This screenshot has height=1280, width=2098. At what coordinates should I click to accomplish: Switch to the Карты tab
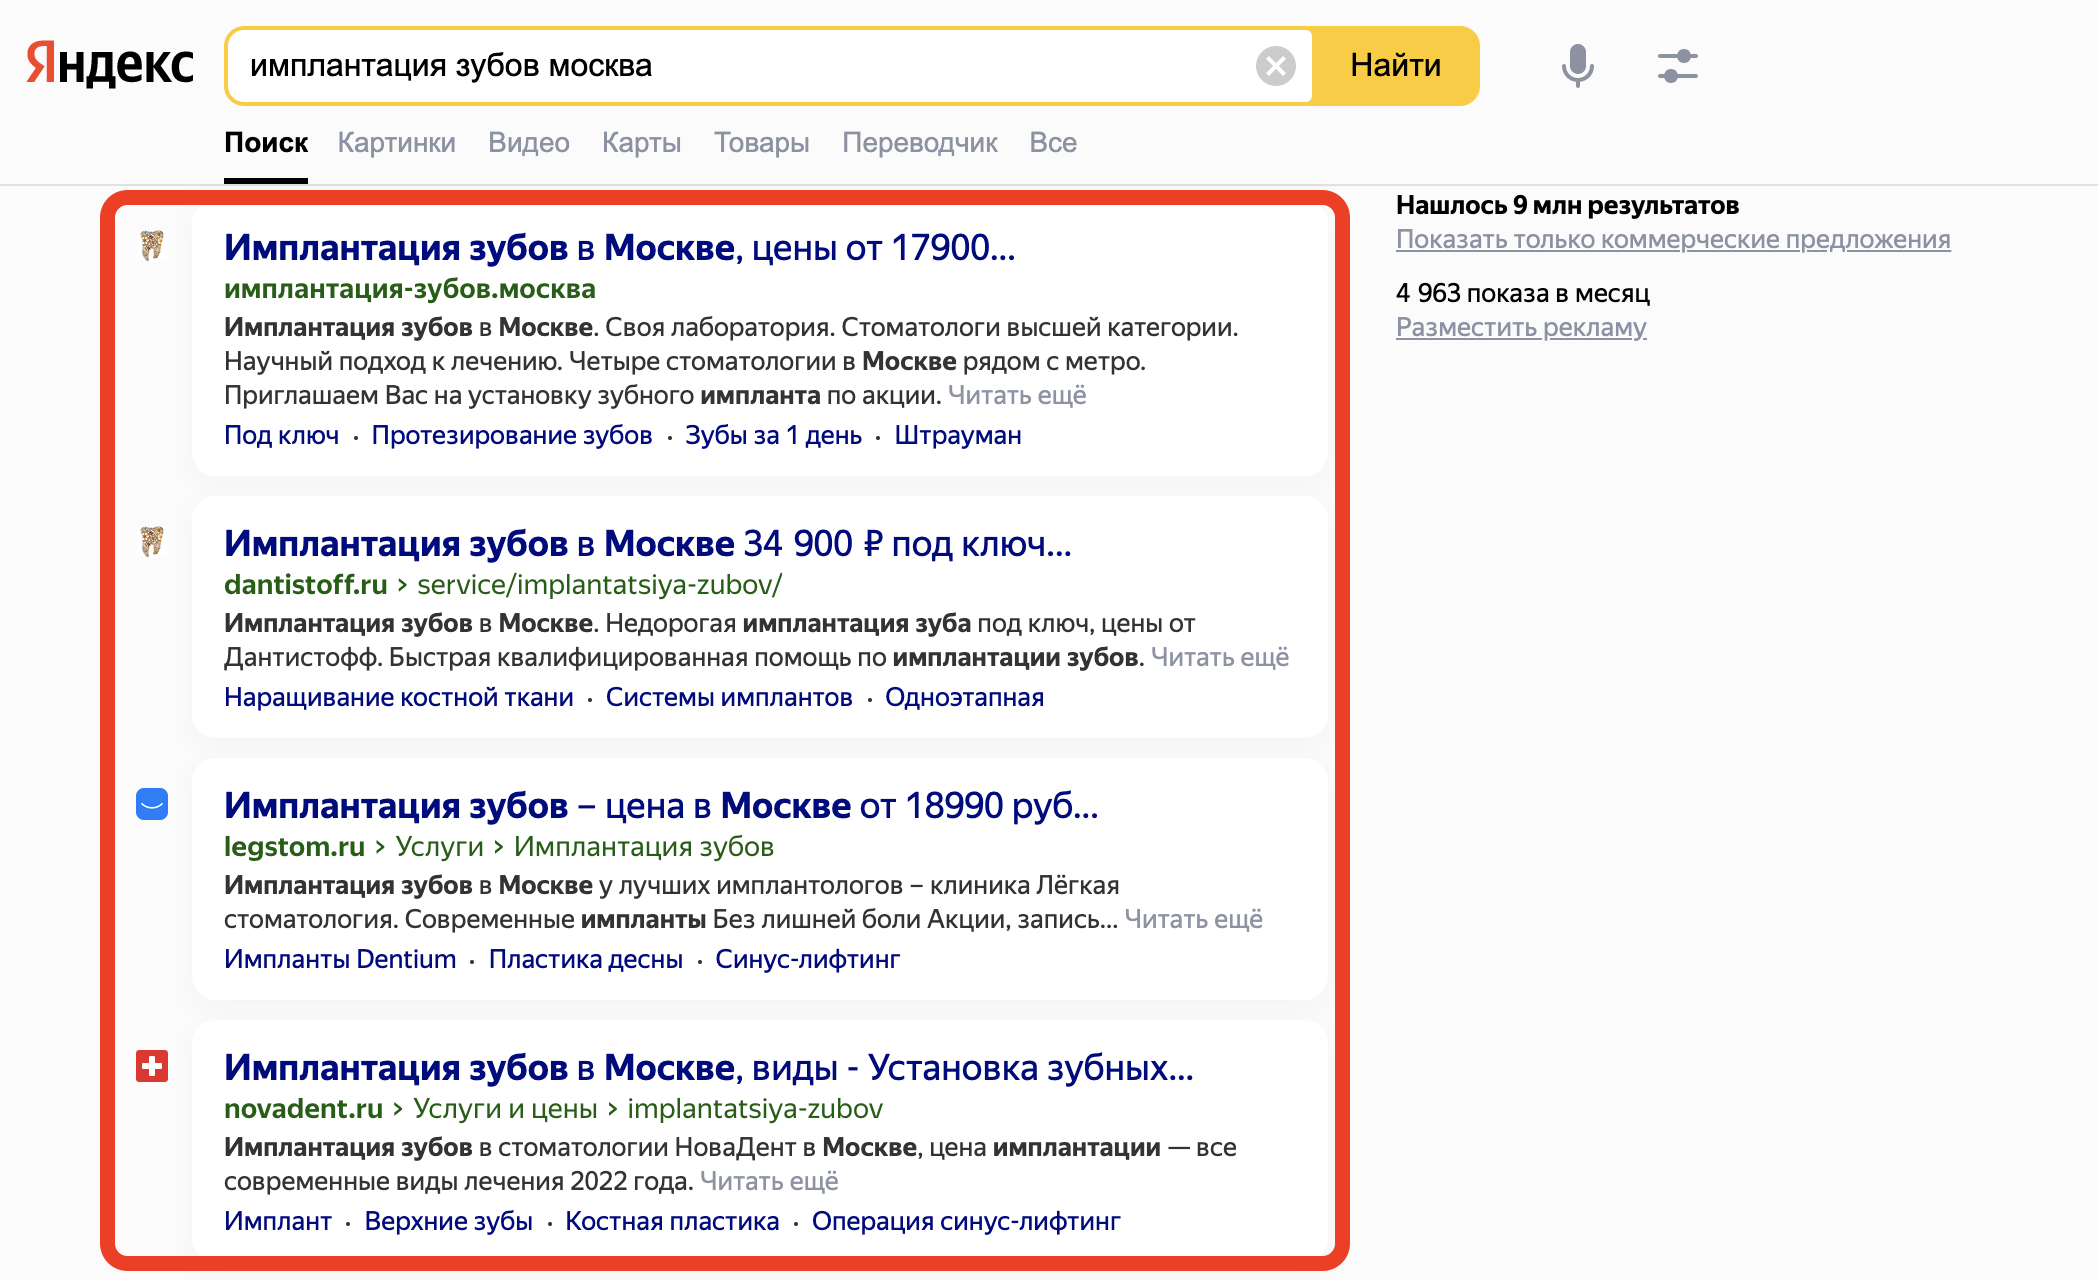tap(641, 143)
